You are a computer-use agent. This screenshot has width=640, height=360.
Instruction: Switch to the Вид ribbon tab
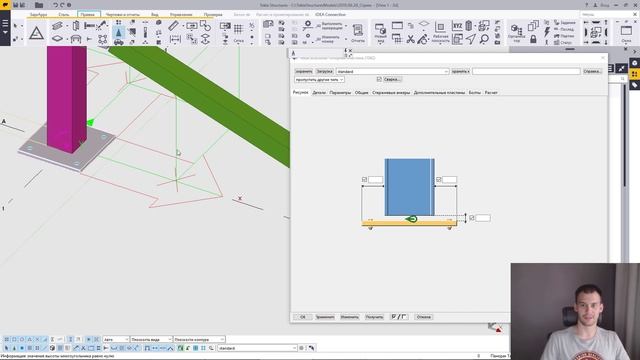[x=155, y=14]
